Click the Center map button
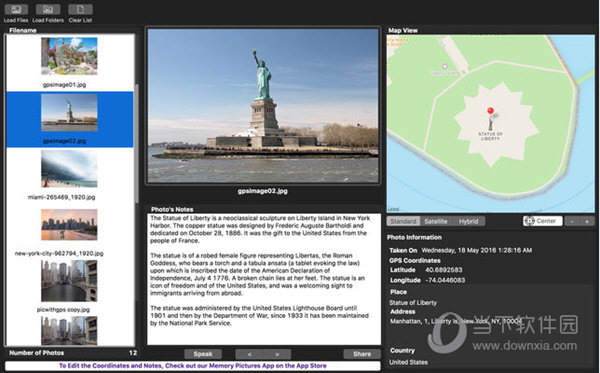The height and width of the screenshot is (373, 600). (x=543, y=221)
